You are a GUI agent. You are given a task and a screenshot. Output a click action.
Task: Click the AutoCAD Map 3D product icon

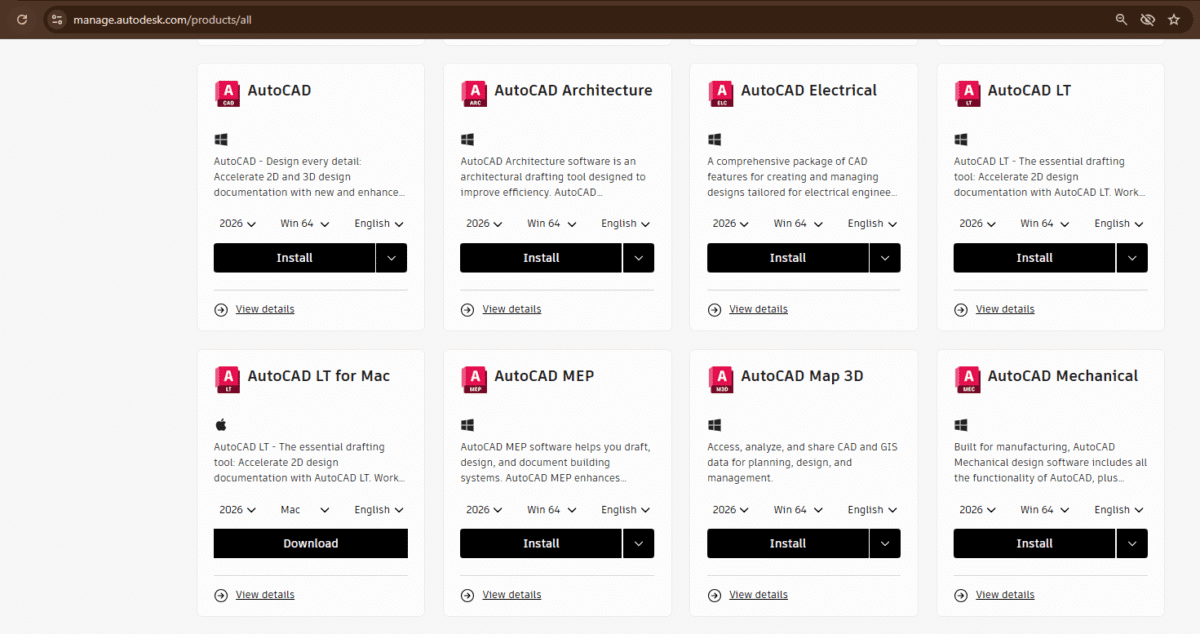(x=720, y=377)
